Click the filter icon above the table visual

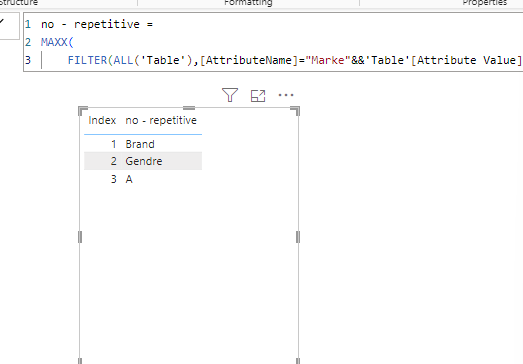pos(230,95)
